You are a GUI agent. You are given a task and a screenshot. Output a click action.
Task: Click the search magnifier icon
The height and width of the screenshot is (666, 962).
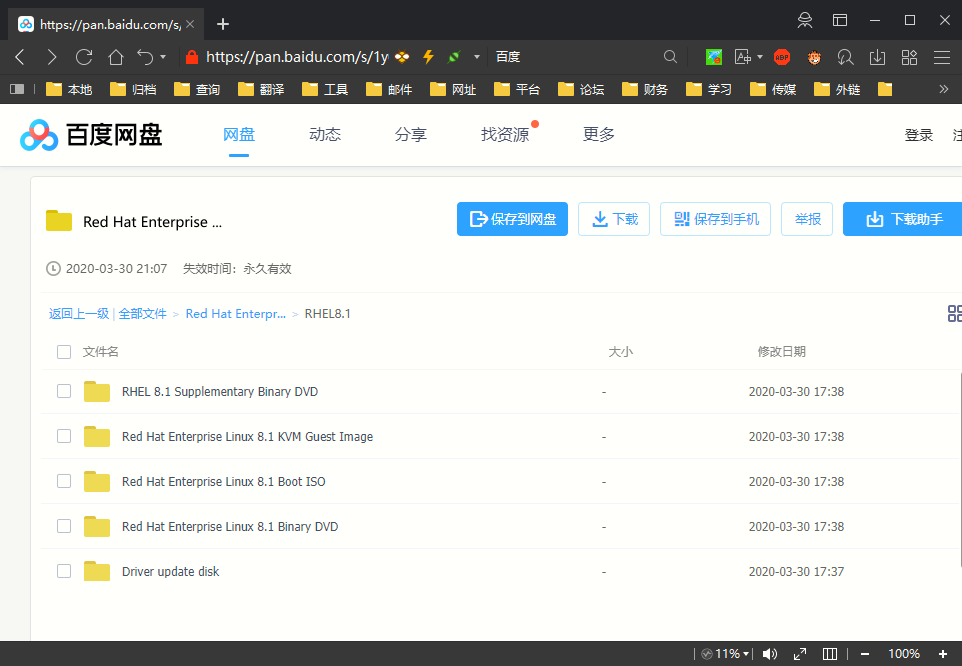[671, 57]
